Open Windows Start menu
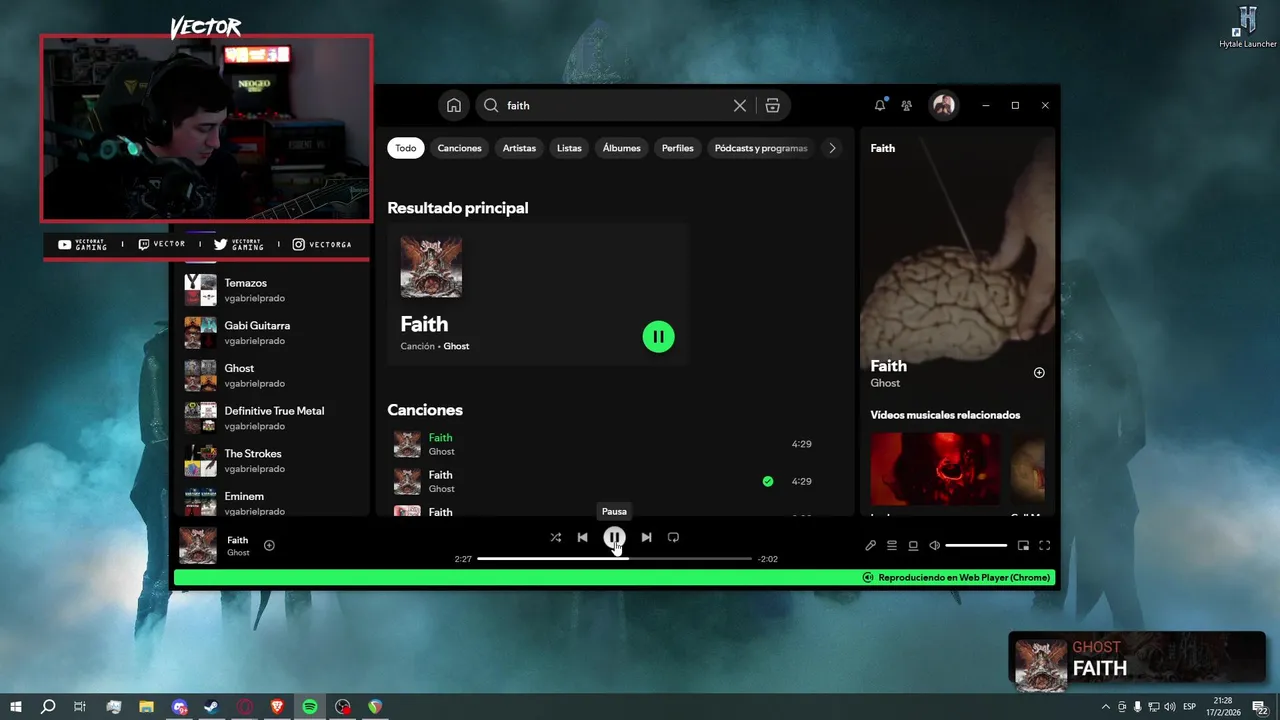This screenshot has width=1280, height=720. 16,707
